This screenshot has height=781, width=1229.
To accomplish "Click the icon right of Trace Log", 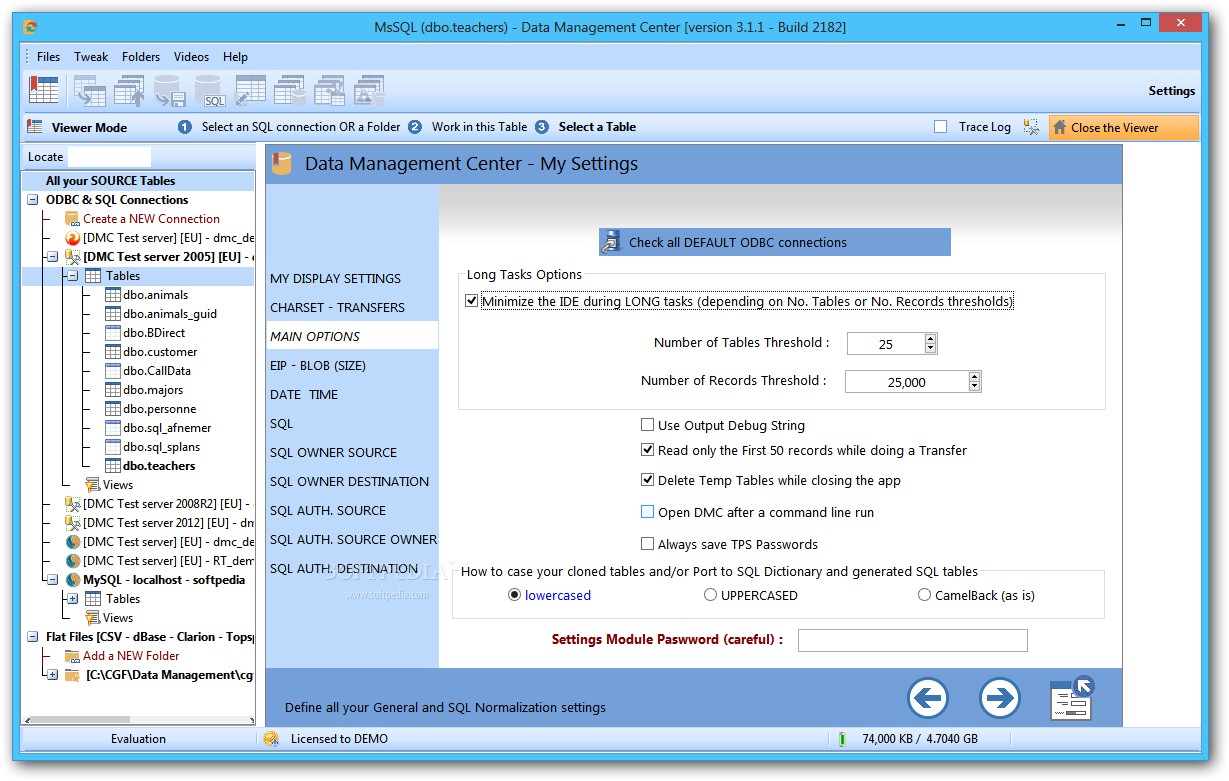I will (x=1031, y=127).
